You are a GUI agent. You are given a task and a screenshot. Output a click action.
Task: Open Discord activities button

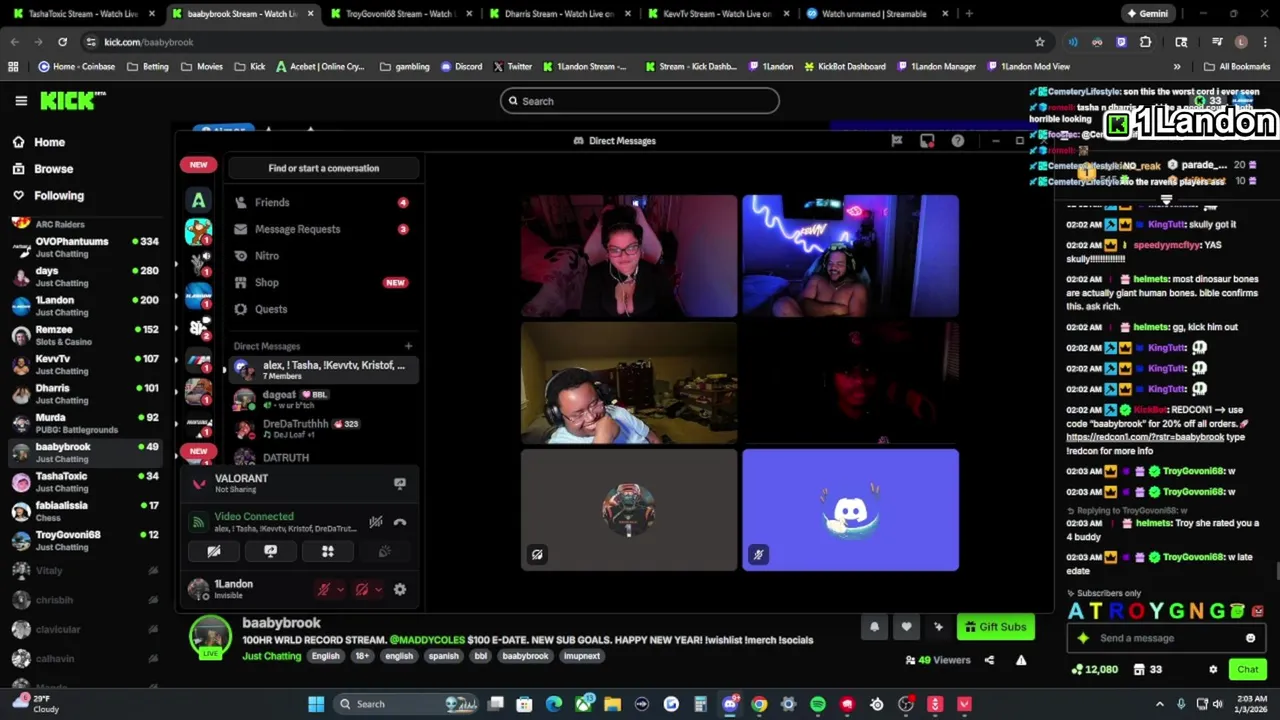(327, 551)
